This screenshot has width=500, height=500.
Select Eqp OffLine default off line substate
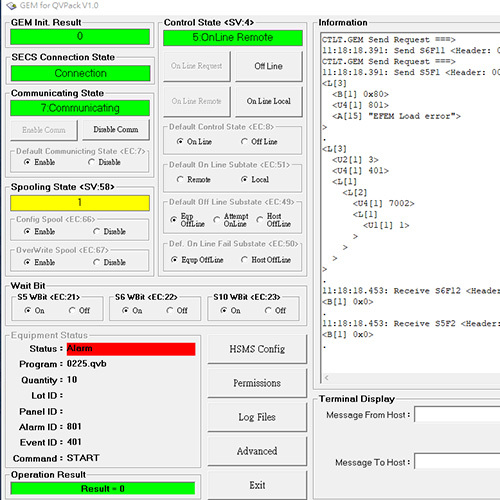pyautogui.click(x=187, y=220)
